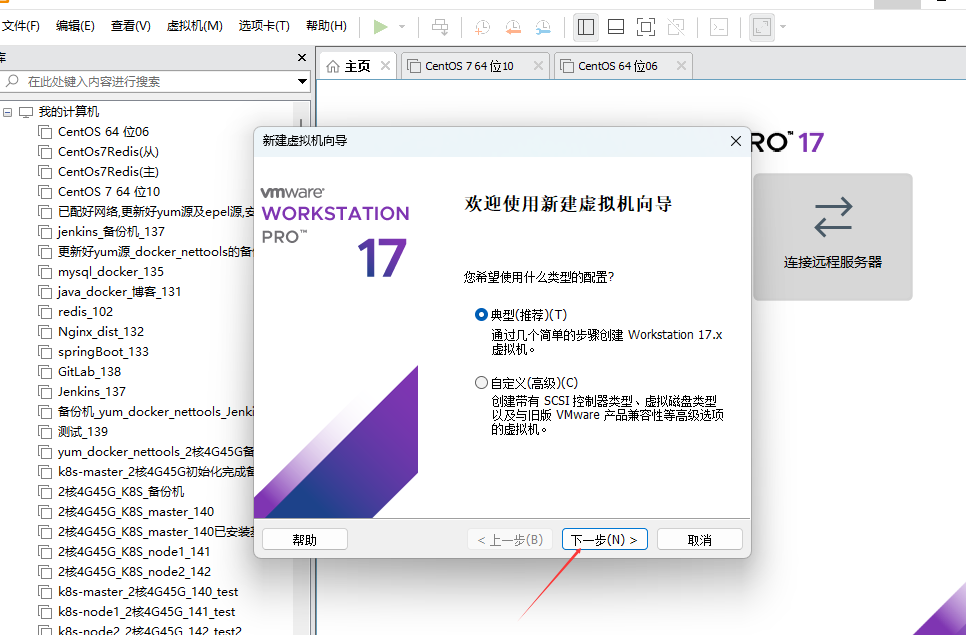Click the revert to snapshot icon
The width and height of the screenshot is (966, 635).
coord(513,27)
